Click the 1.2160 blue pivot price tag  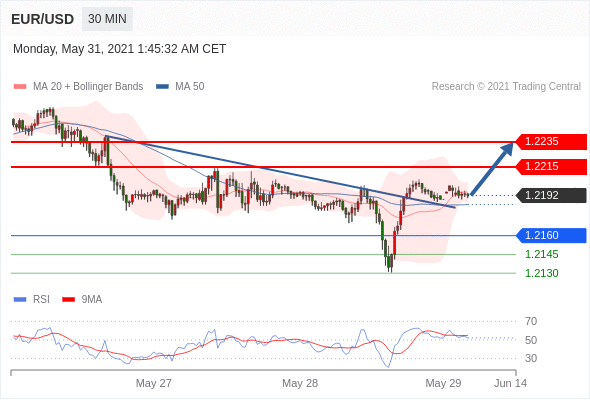click(x=551, y=235)
